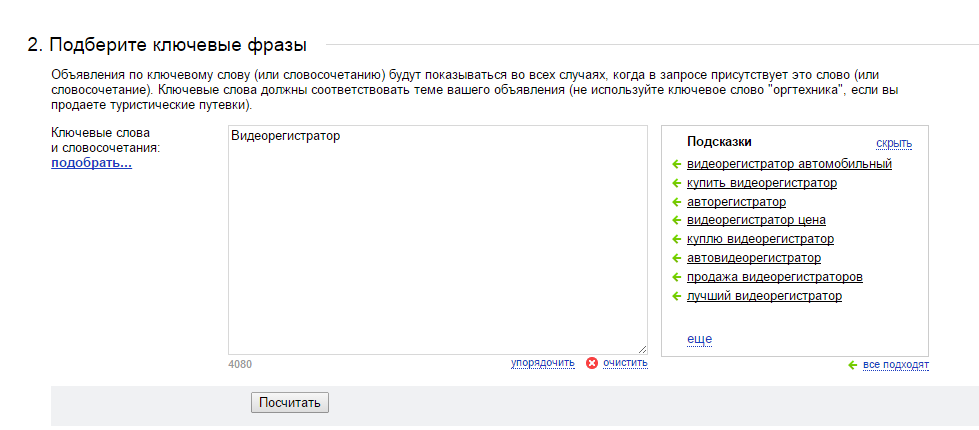This screenshot has height=430, width=979.
Task: Click the Посчитать button
Action: pyautogui.click(x=290, y=403)
